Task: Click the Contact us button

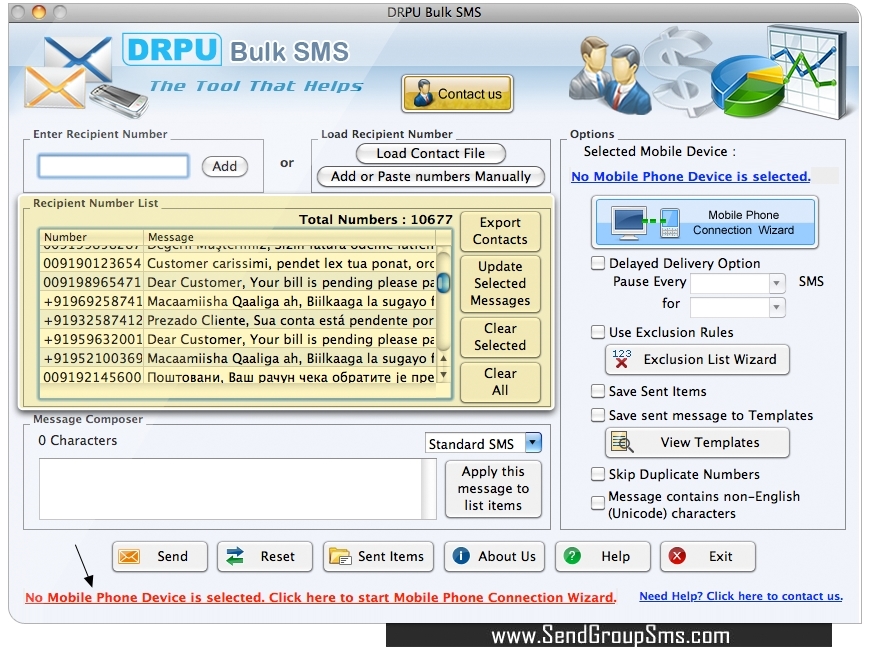Action: pos(457,94)
